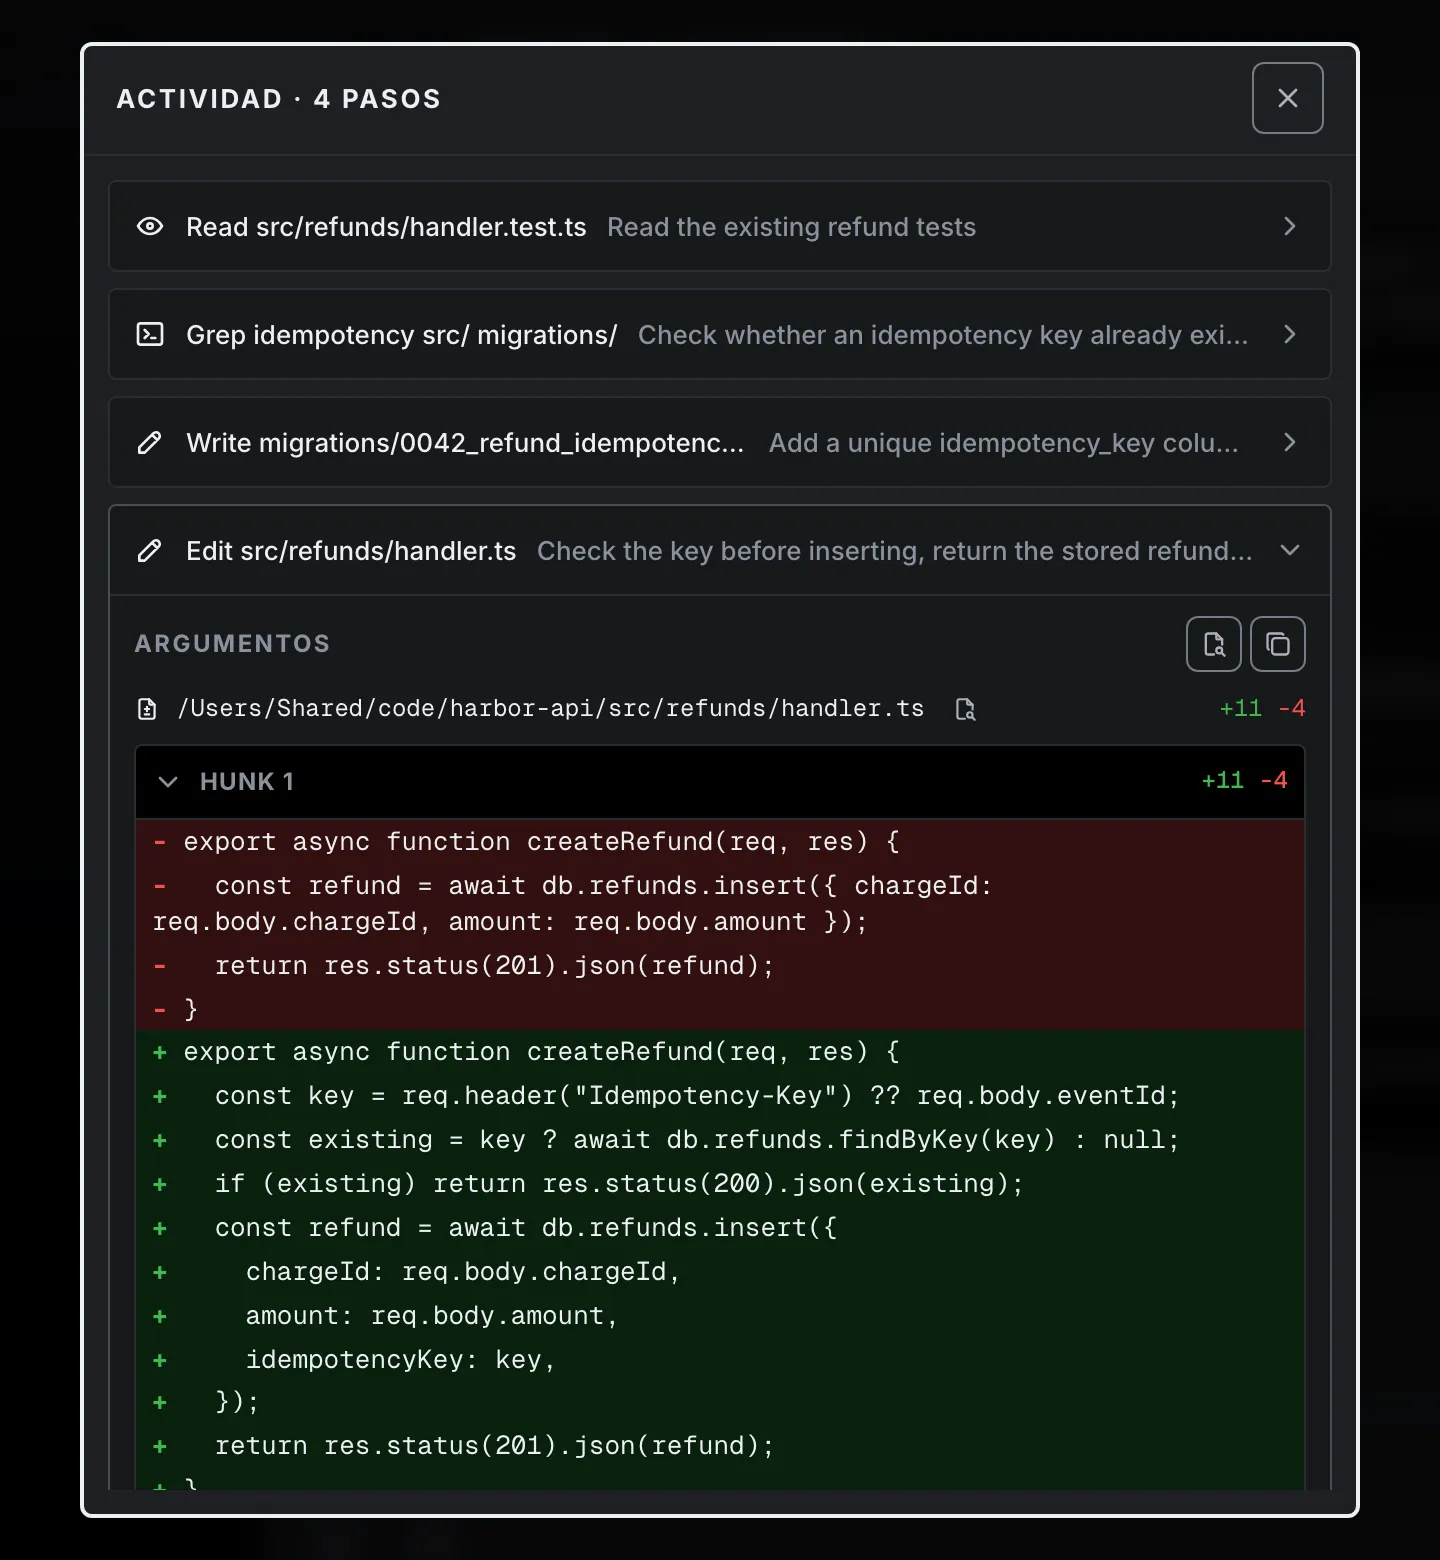
Task: Click added line 'const existing = key ? await'
Action: tap(720, 1140)
